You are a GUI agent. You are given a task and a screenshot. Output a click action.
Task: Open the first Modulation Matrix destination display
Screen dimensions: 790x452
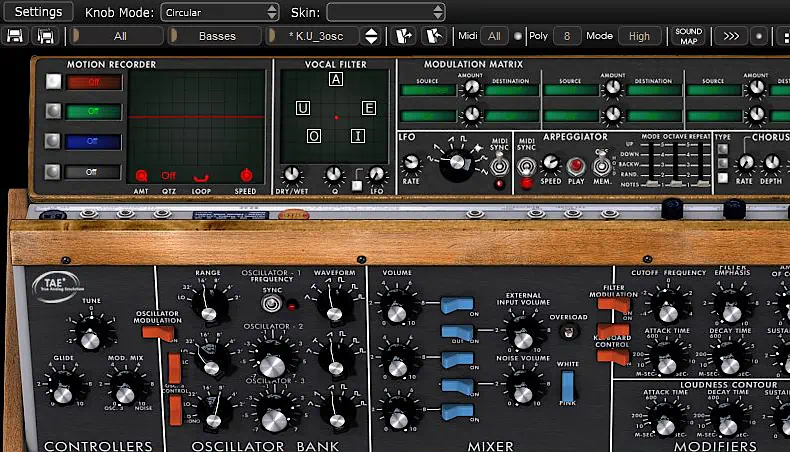[x=511, y=90]
